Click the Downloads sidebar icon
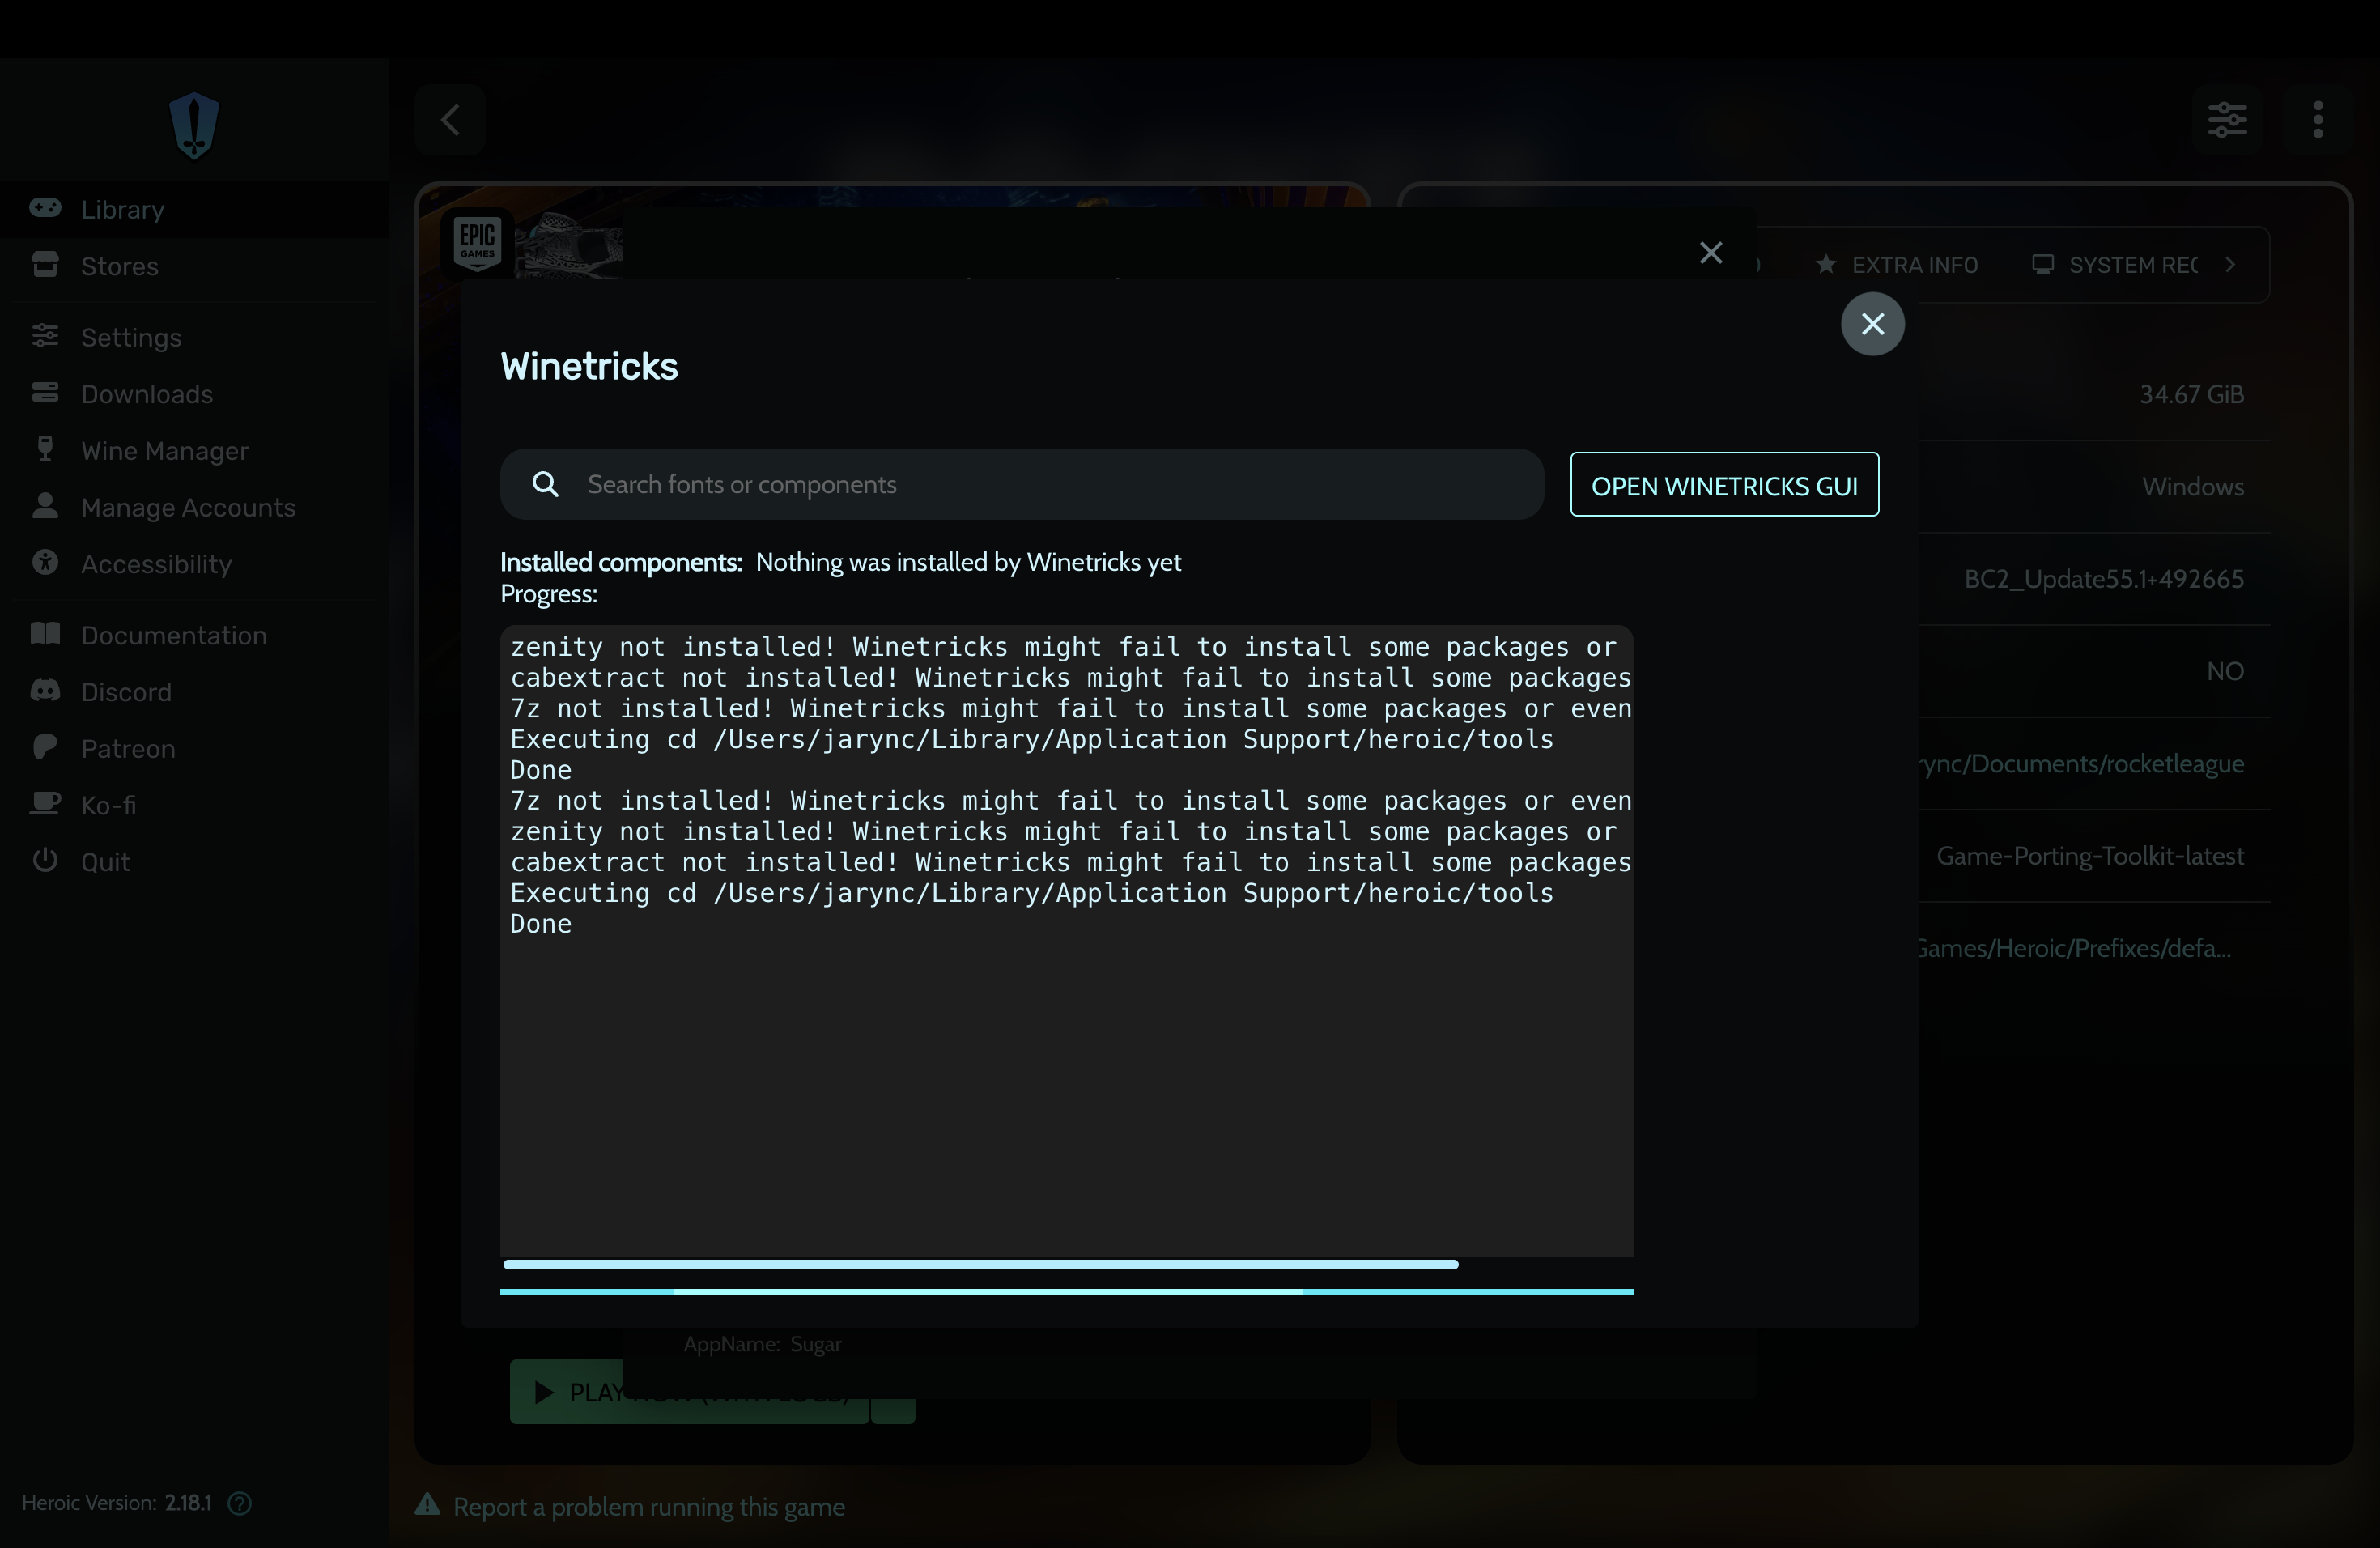This screenshot has height=1548, width=2380. point(45,393)
